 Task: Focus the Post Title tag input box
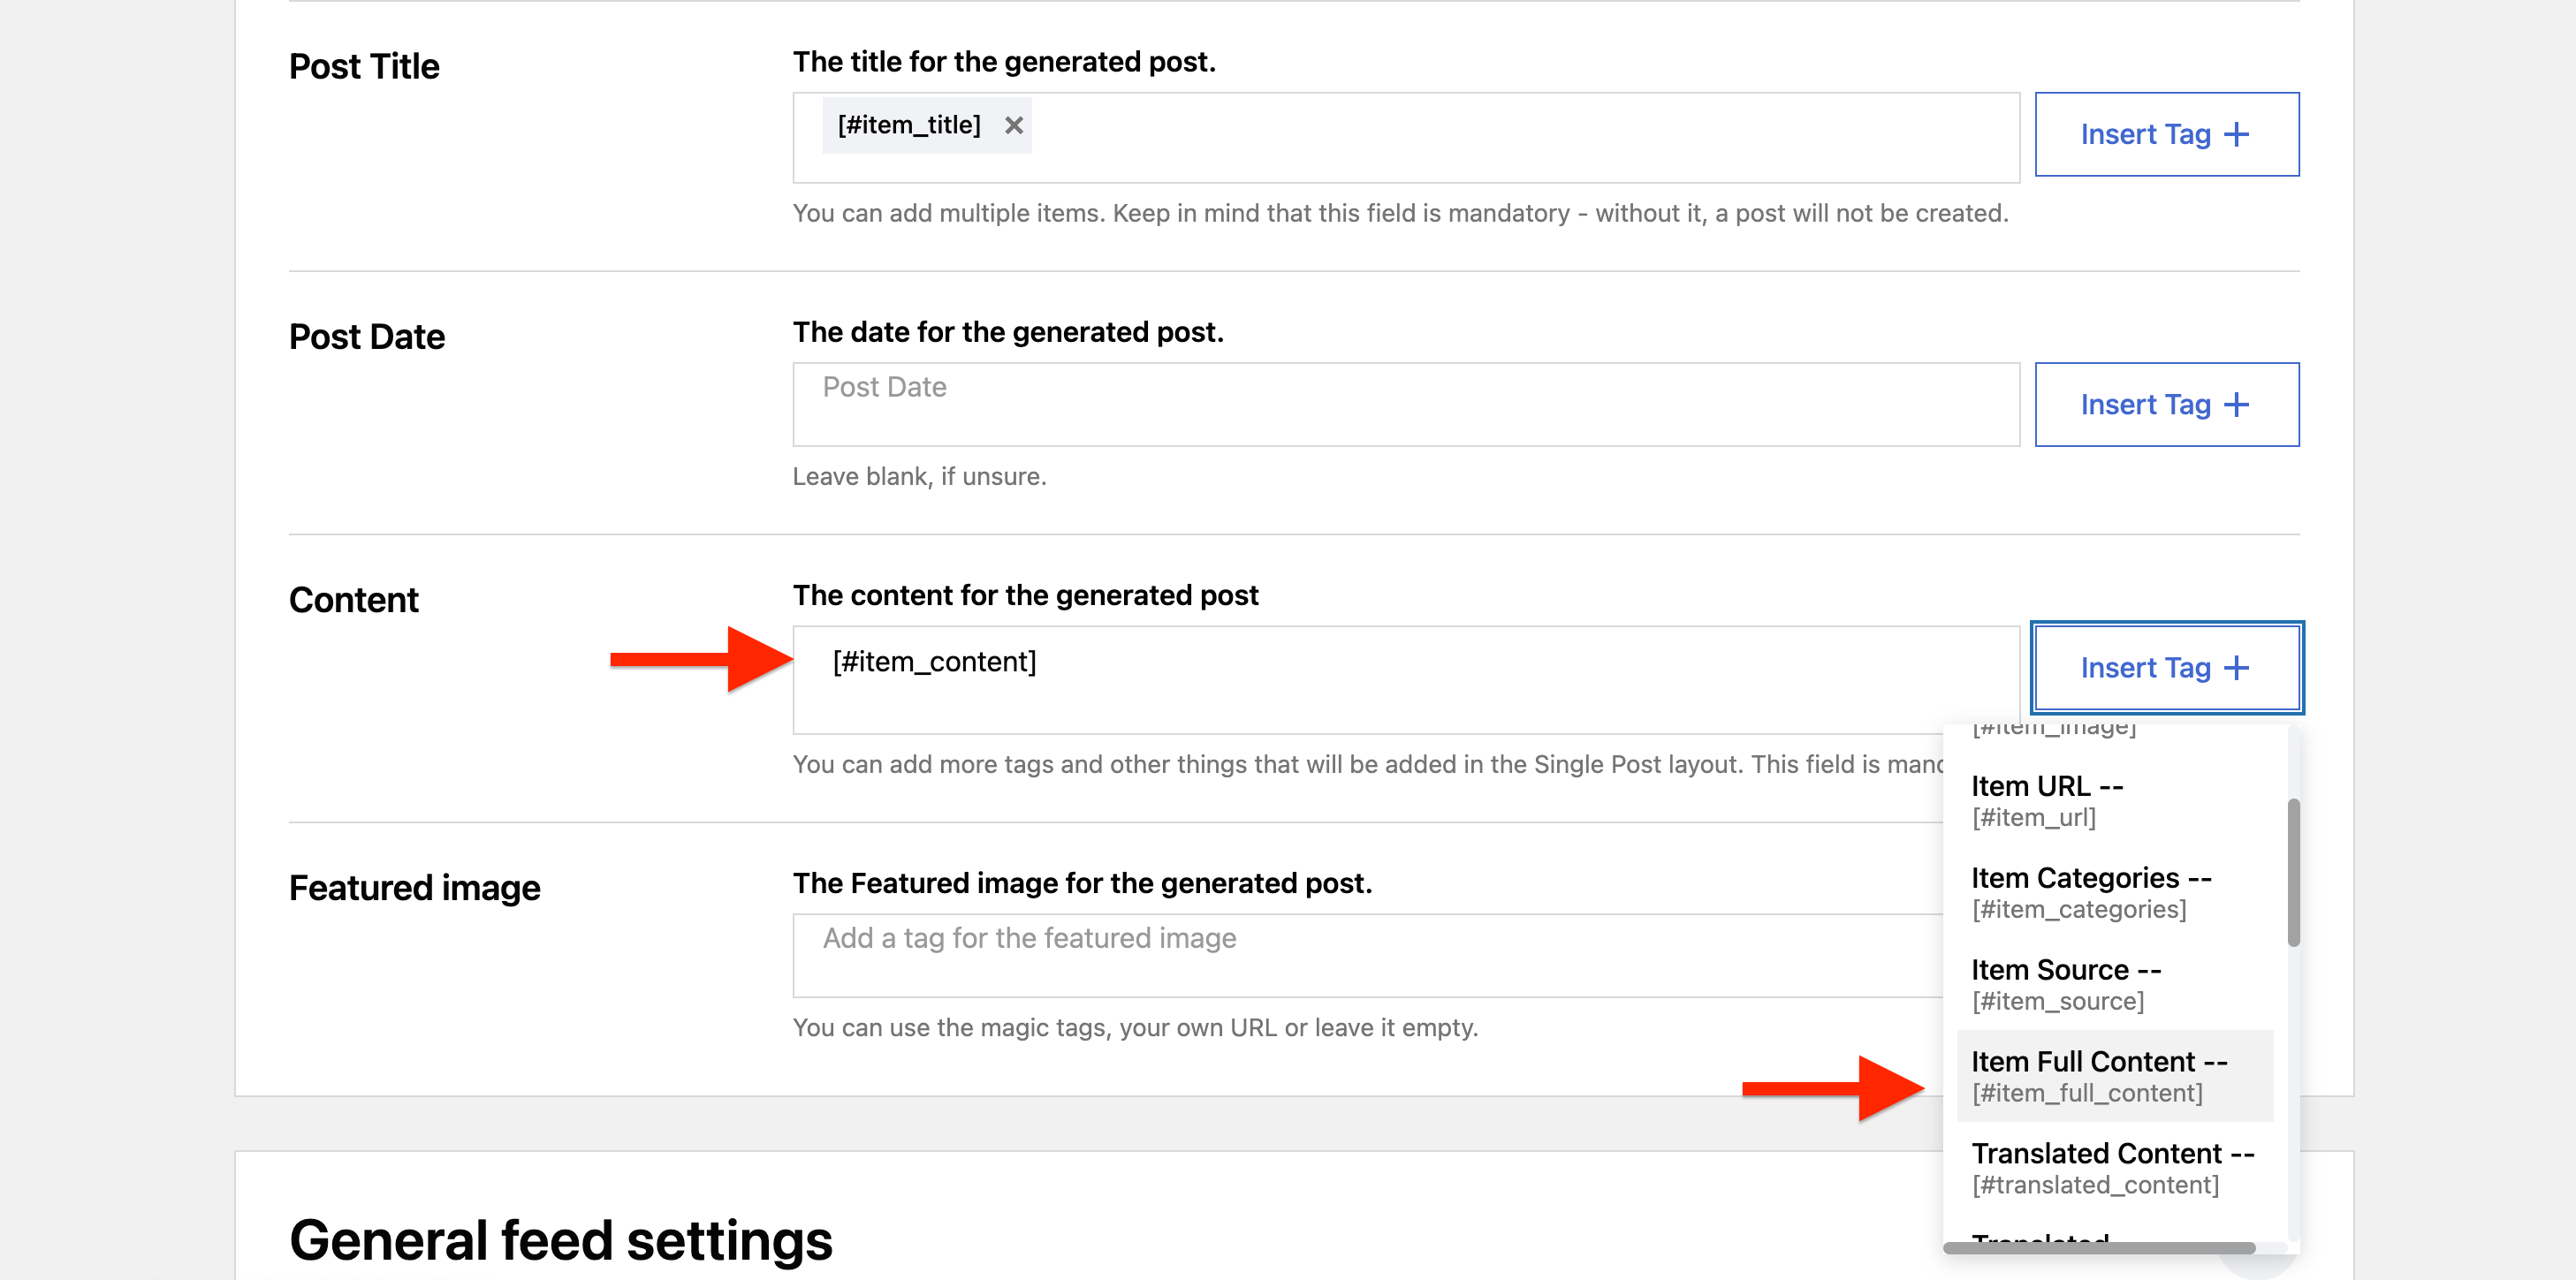(1500, 138)
